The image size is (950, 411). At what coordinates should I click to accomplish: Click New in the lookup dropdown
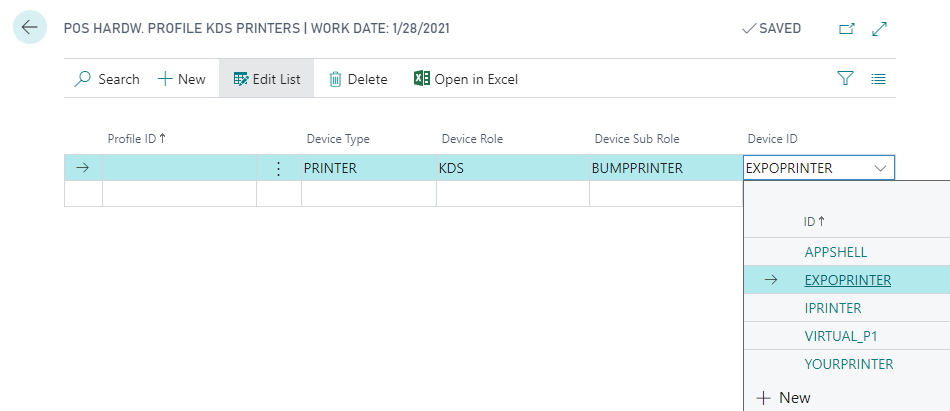tap(784, 398)
